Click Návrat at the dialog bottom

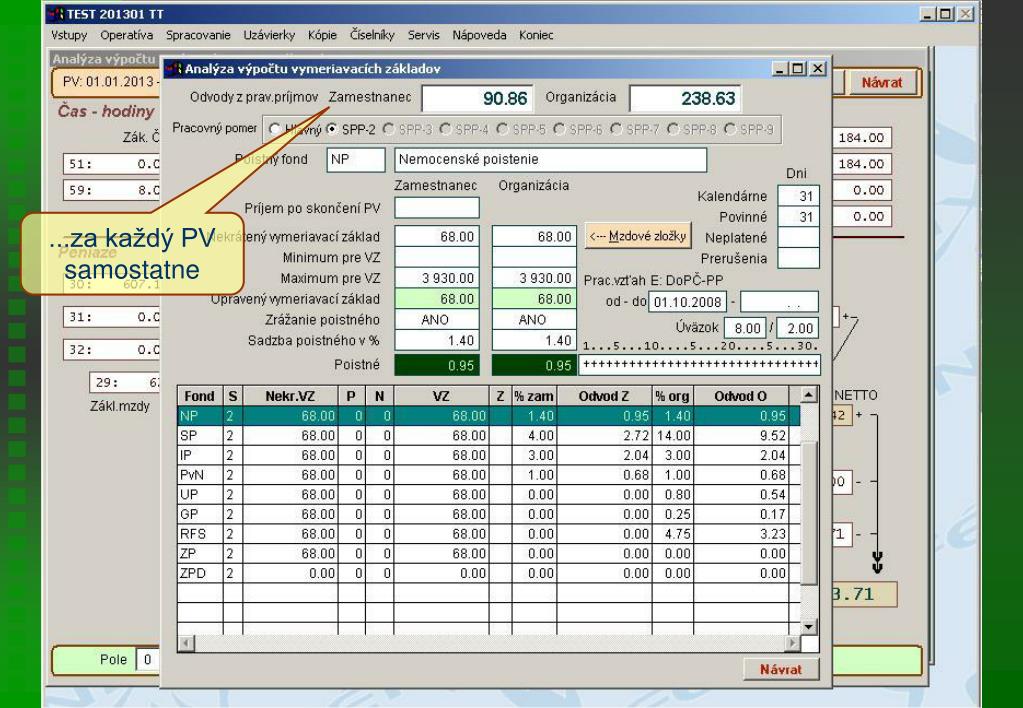point(781,669)
